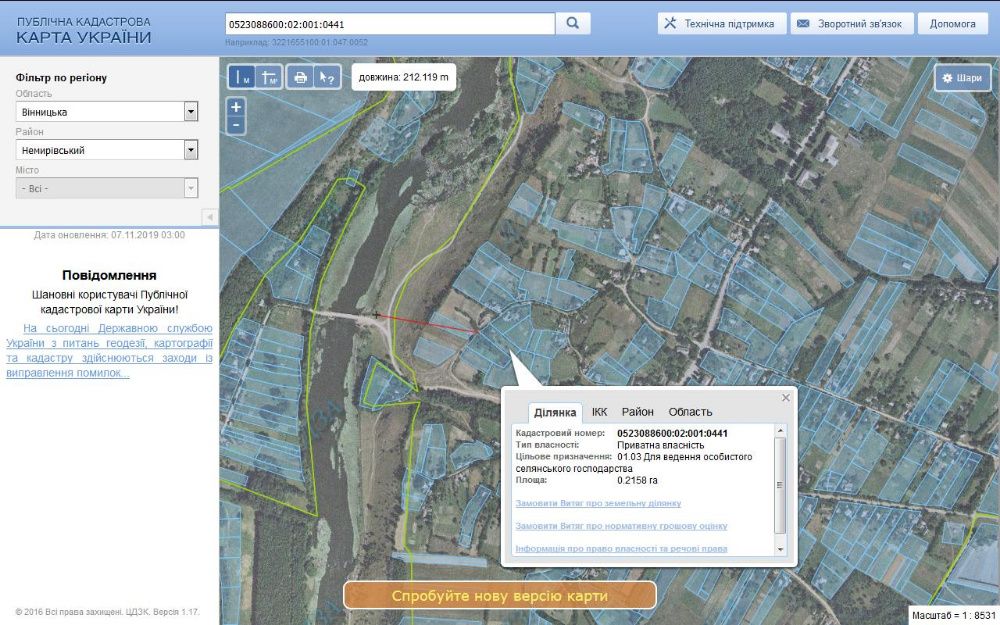Open the Державною службою news message link
1000x625 pixels.
pos(109,350)
